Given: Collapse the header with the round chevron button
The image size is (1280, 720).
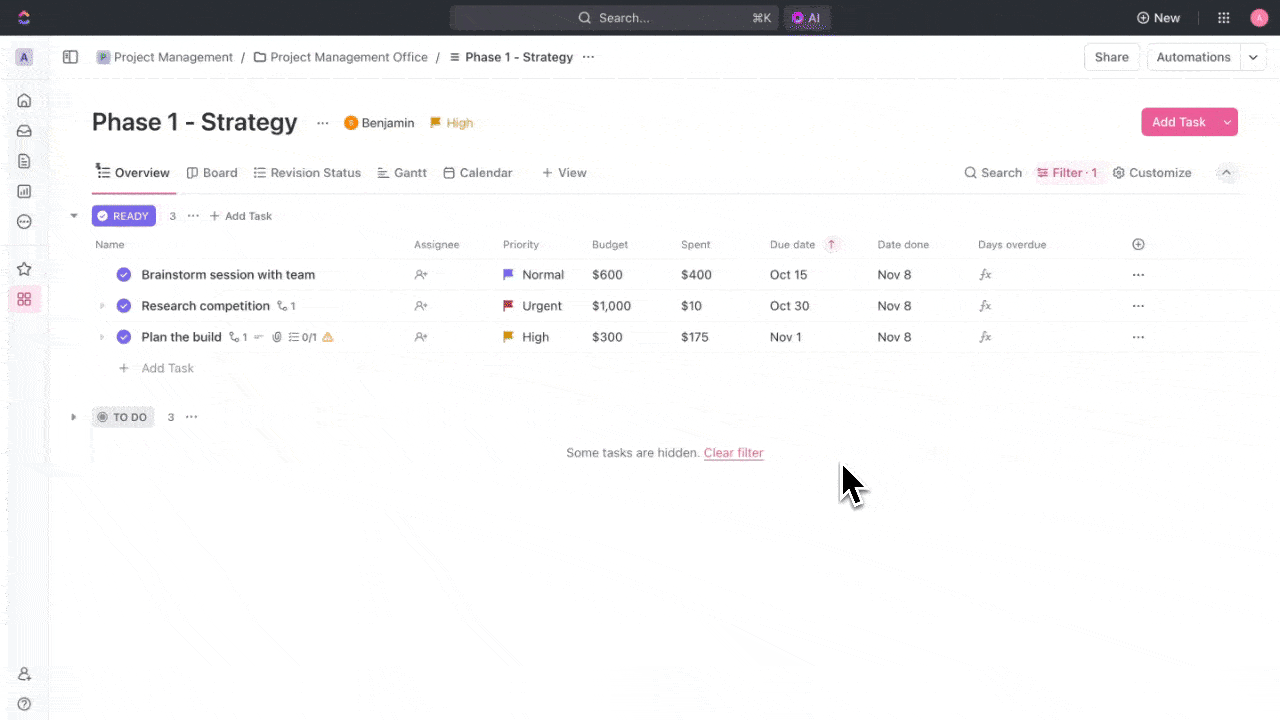Looking at the screenshot, I should click(x=1227, y=173).
